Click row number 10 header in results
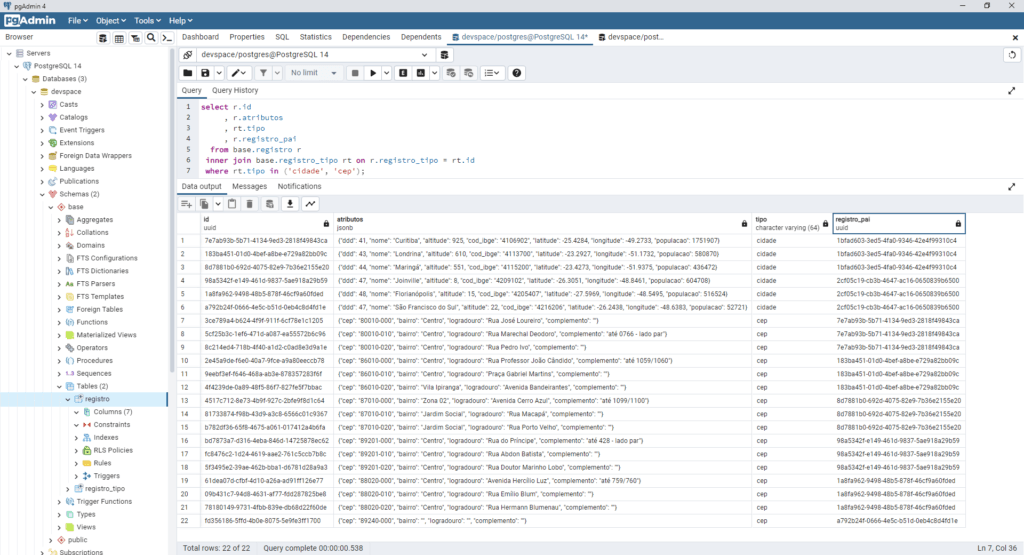This screenshot has width=1024, height=555. pos(185,360)
